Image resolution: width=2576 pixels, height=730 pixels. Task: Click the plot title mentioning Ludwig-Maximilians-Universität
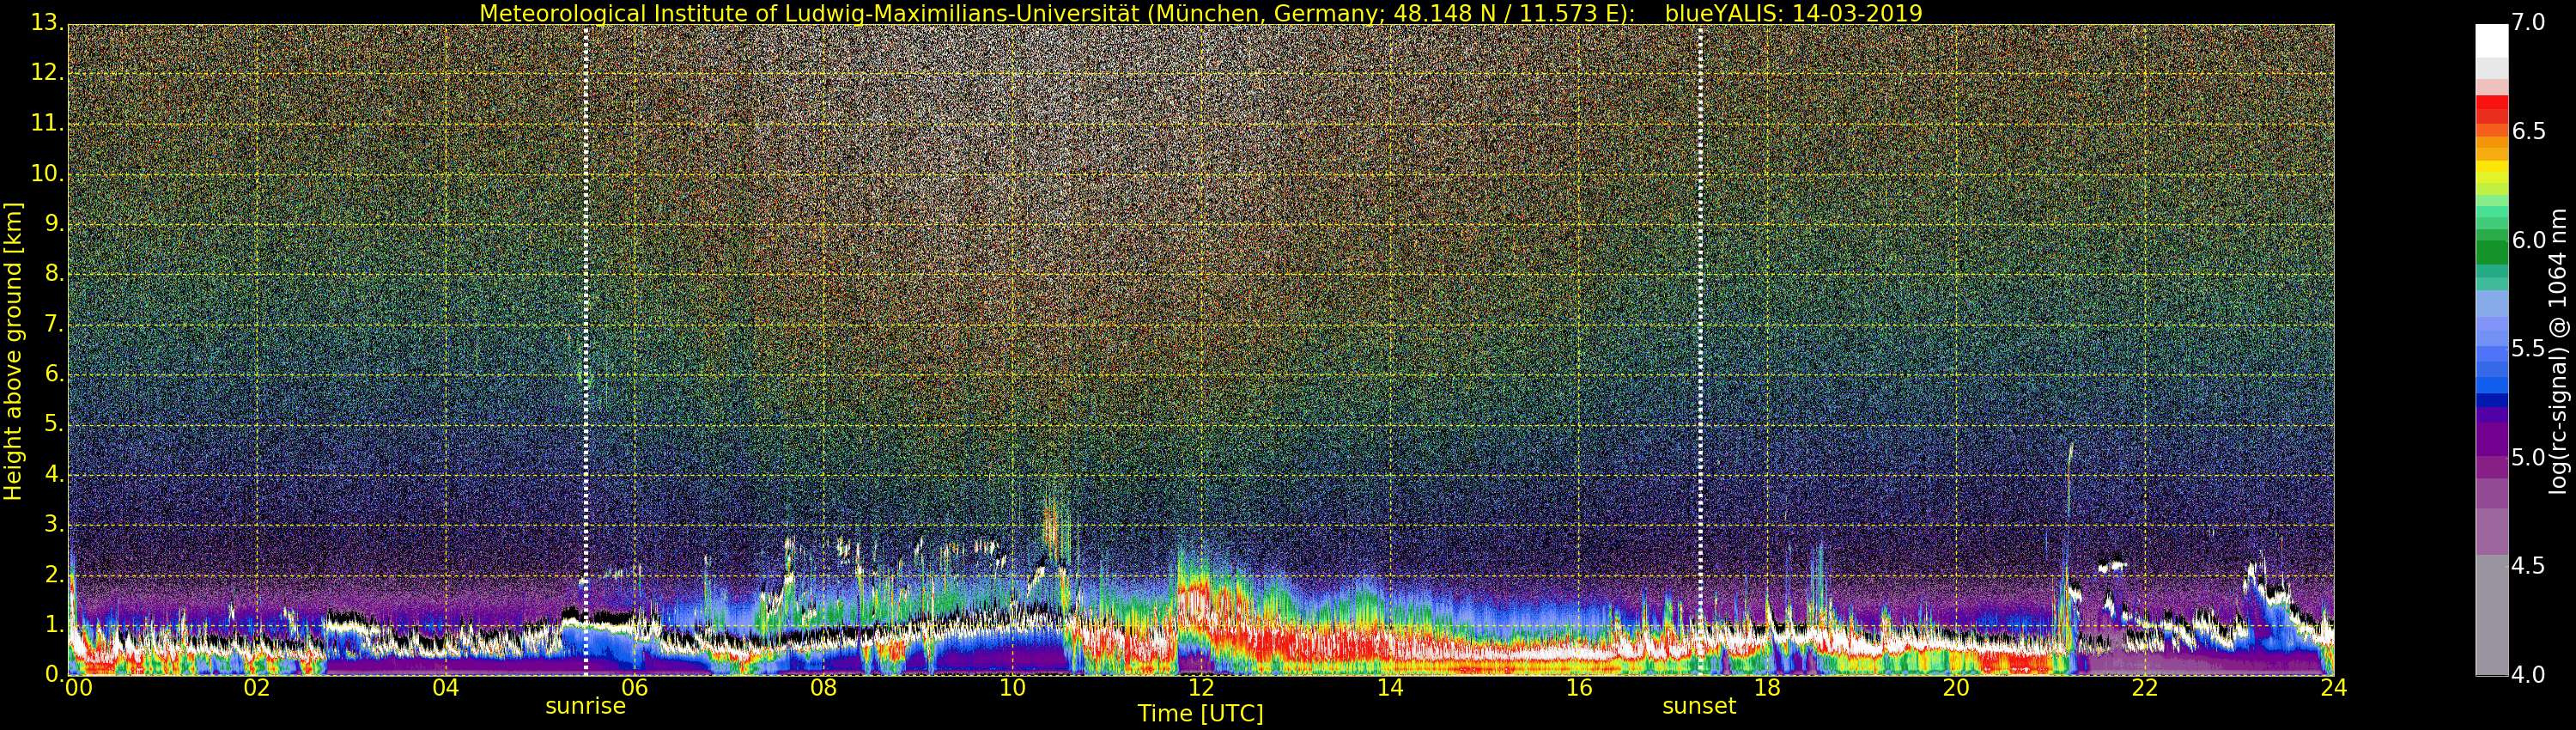(x=1200, y=13)
